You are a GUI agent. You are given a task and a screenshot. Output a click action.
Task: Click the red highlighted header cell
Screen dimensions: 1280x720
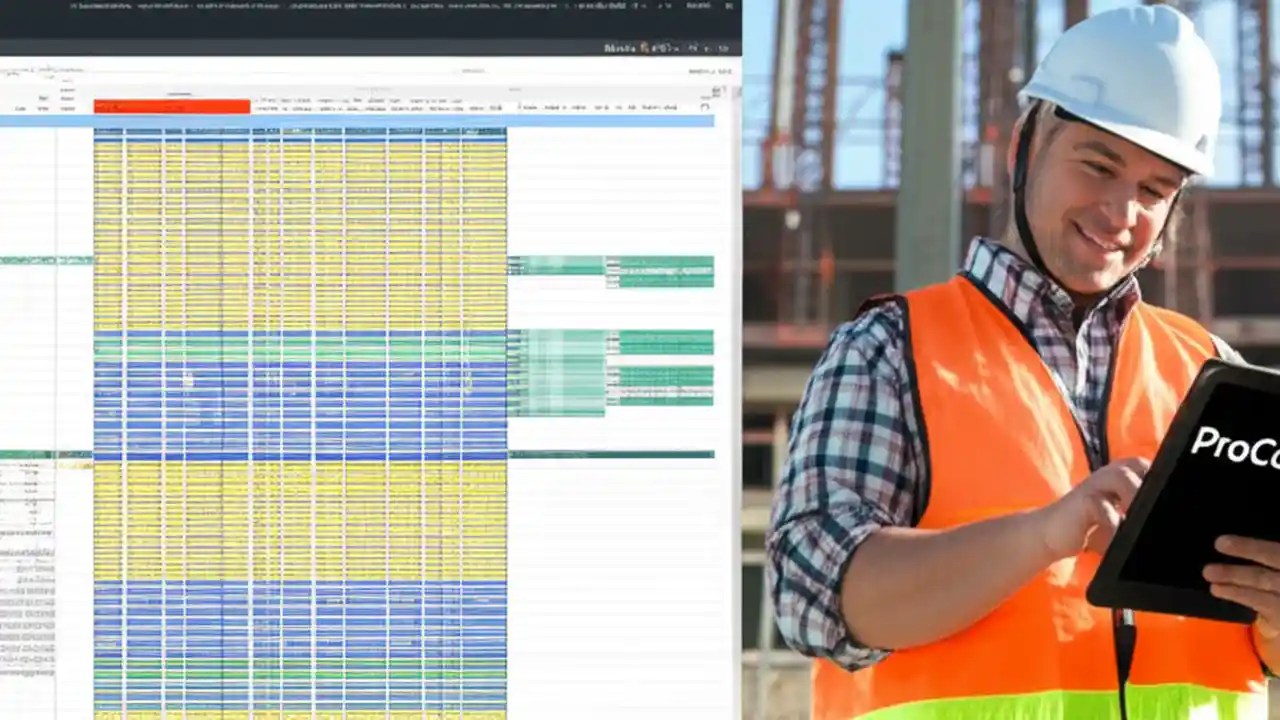click(x=170, y=105)
